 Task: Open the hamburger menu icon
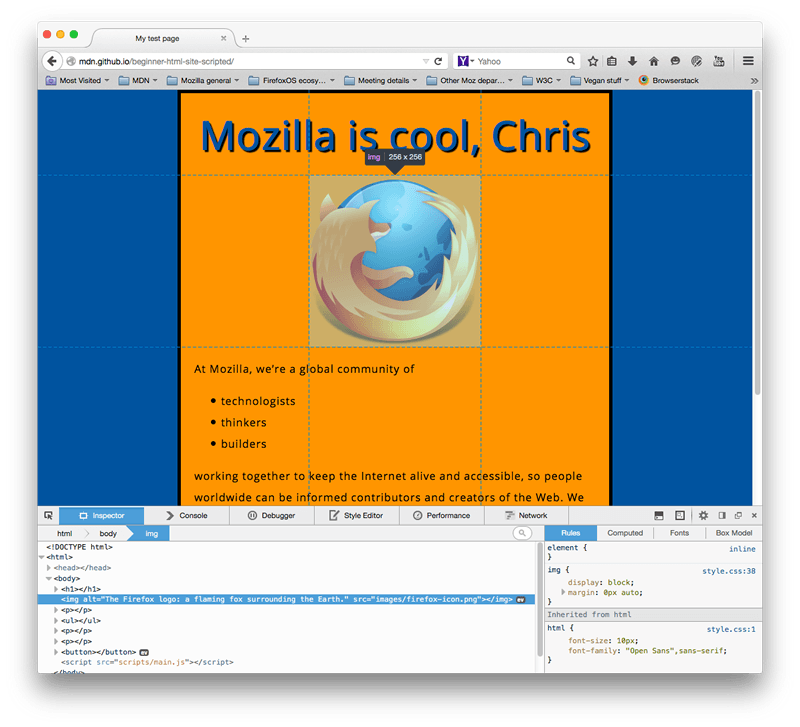click(748, 61)
